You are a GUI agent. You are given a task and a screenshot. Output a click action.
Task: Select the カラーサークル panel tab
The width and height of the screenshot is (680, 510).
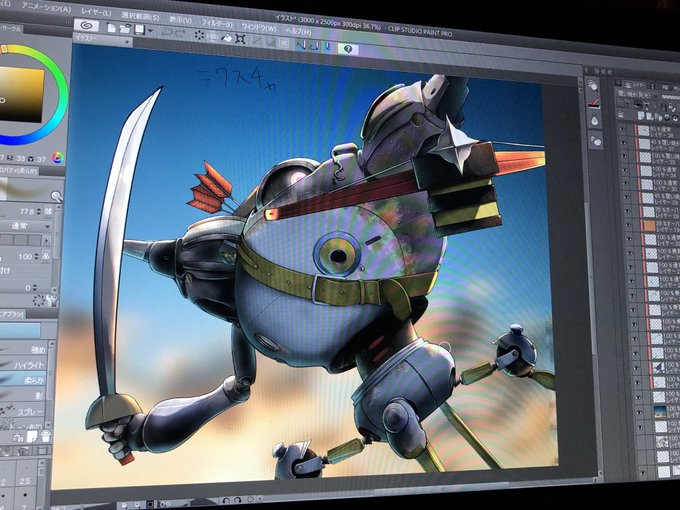(x=11, y=28)
